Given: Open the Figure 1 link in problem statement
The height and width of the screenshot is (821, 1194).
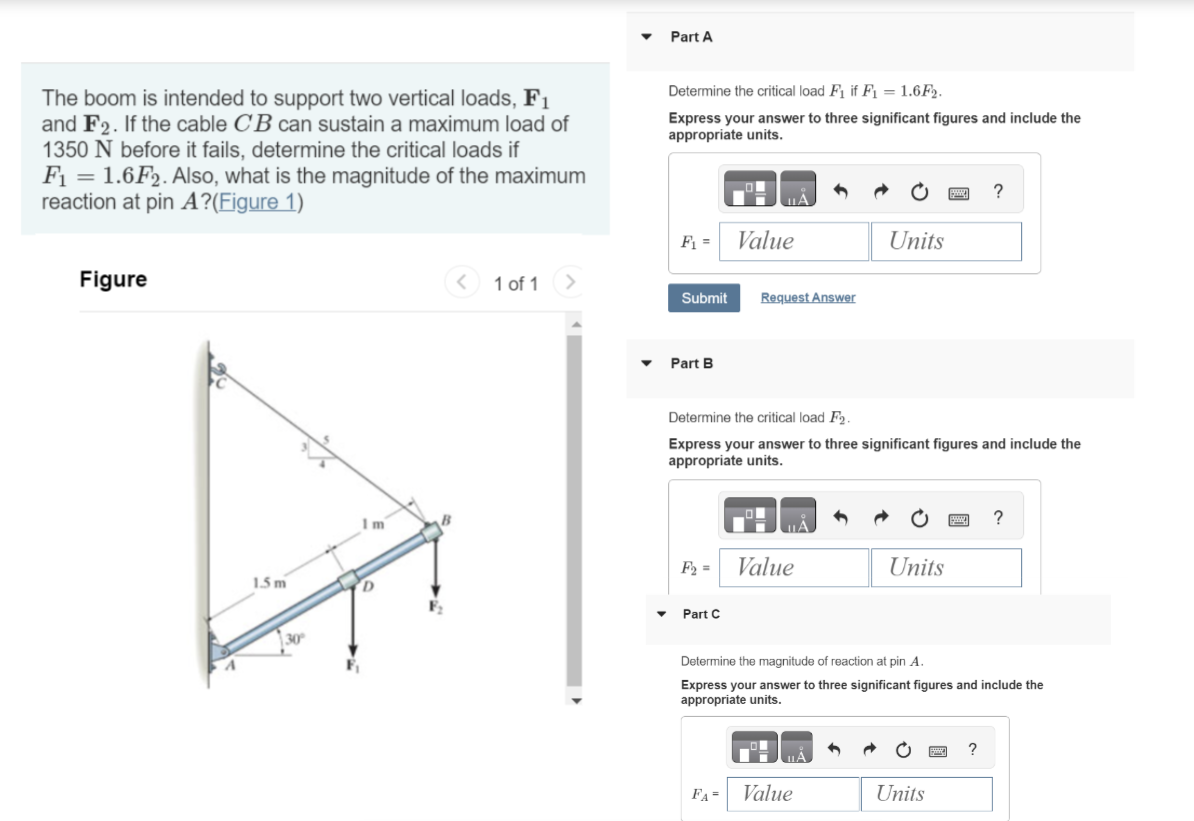Looking at the screenshot, I should click(x=258, y=201).
